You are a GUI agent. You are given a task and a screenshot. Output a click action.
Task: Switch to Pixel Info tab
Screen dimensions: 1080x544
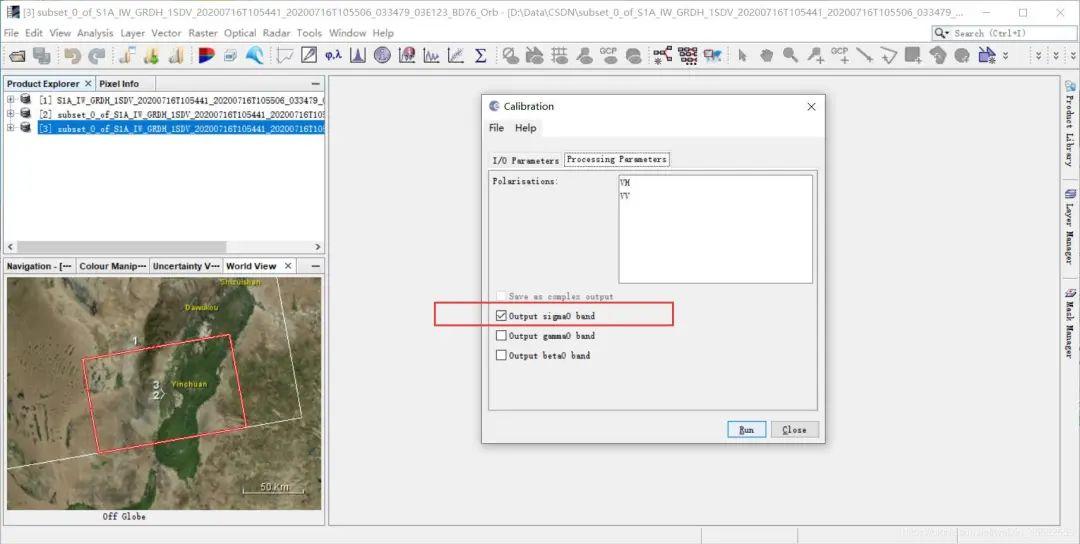(119, 83)
